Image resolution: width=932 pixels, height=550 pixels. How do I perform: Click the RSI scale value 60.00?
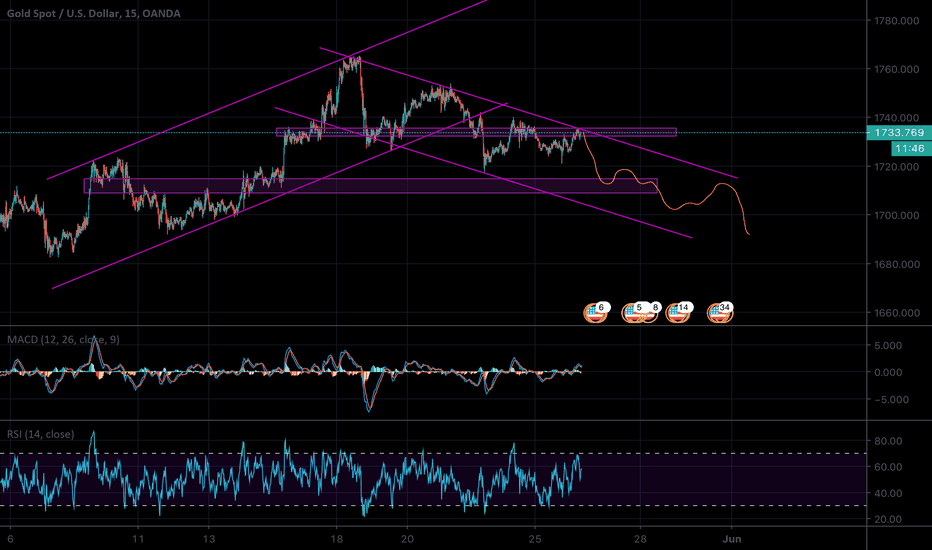(x=888, y=467)
